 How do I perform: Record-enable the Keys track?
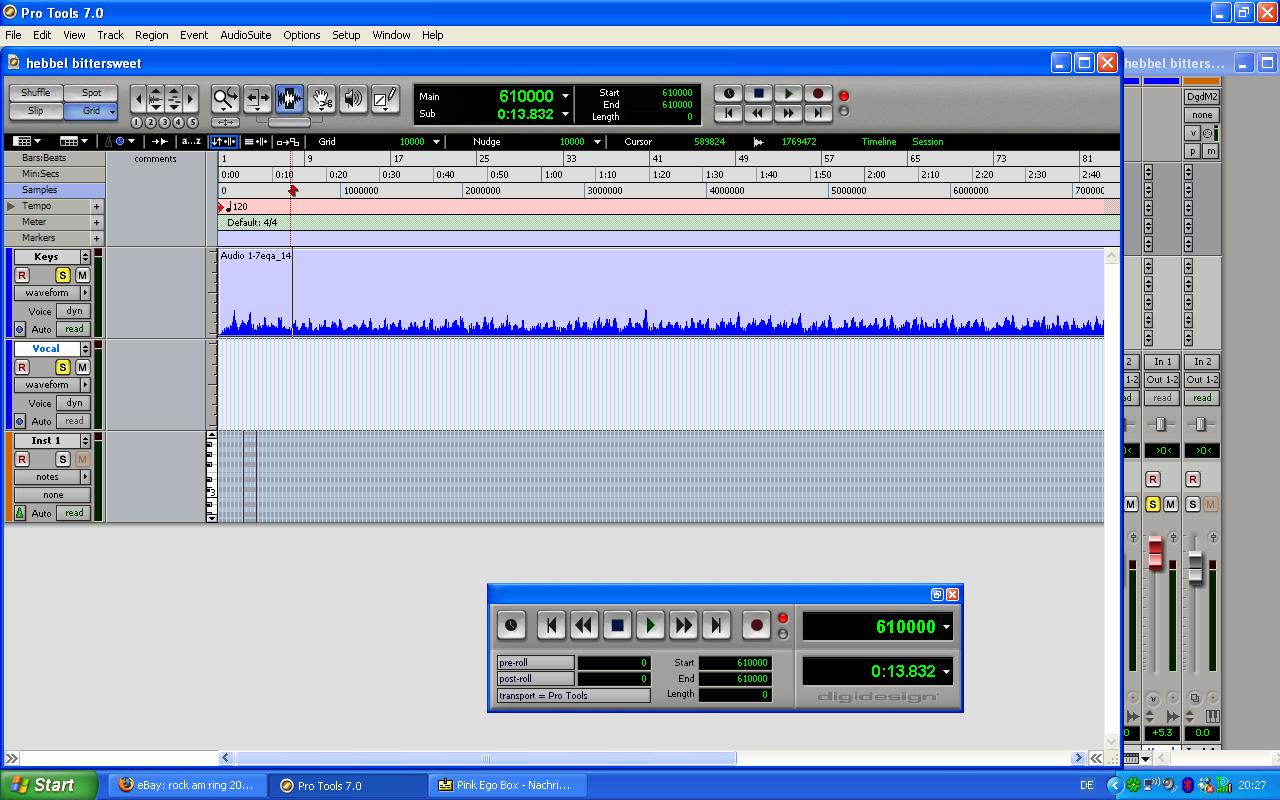[22, 275]
